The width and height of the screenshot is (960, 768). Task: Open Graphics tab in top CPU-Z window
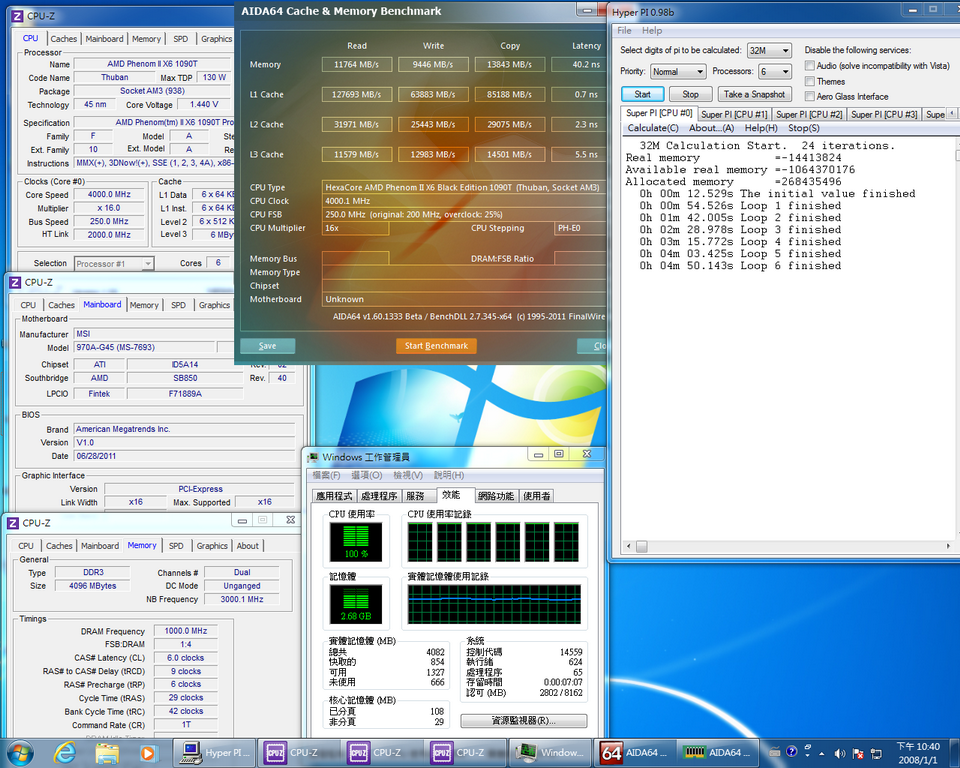(216, 39)
